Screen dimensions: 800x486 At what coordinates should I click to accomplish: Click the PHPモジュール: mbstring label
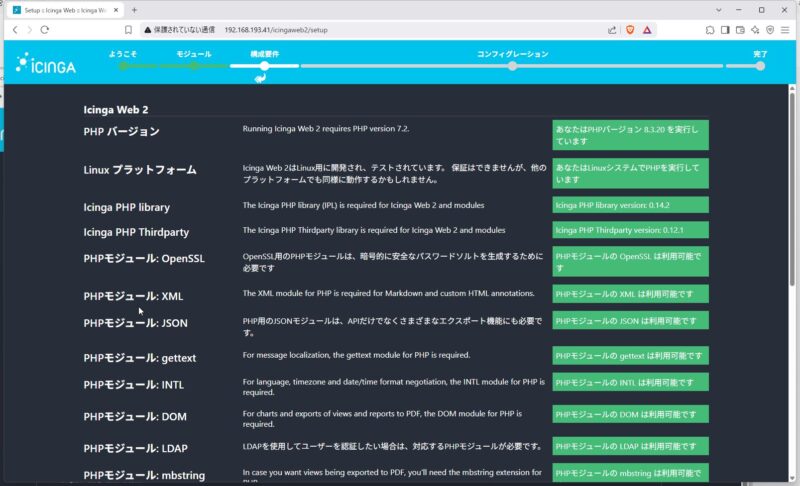pos(144,475)
